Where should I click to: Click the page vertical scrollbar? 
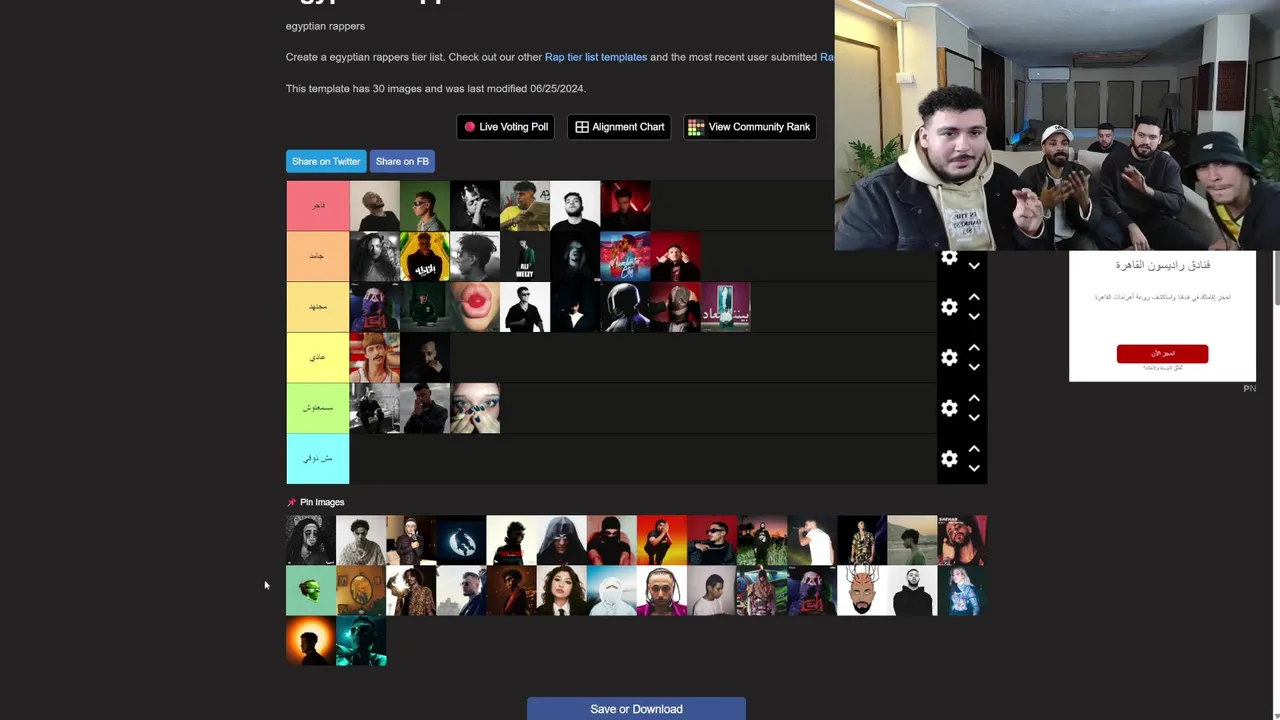point(1276,280)
